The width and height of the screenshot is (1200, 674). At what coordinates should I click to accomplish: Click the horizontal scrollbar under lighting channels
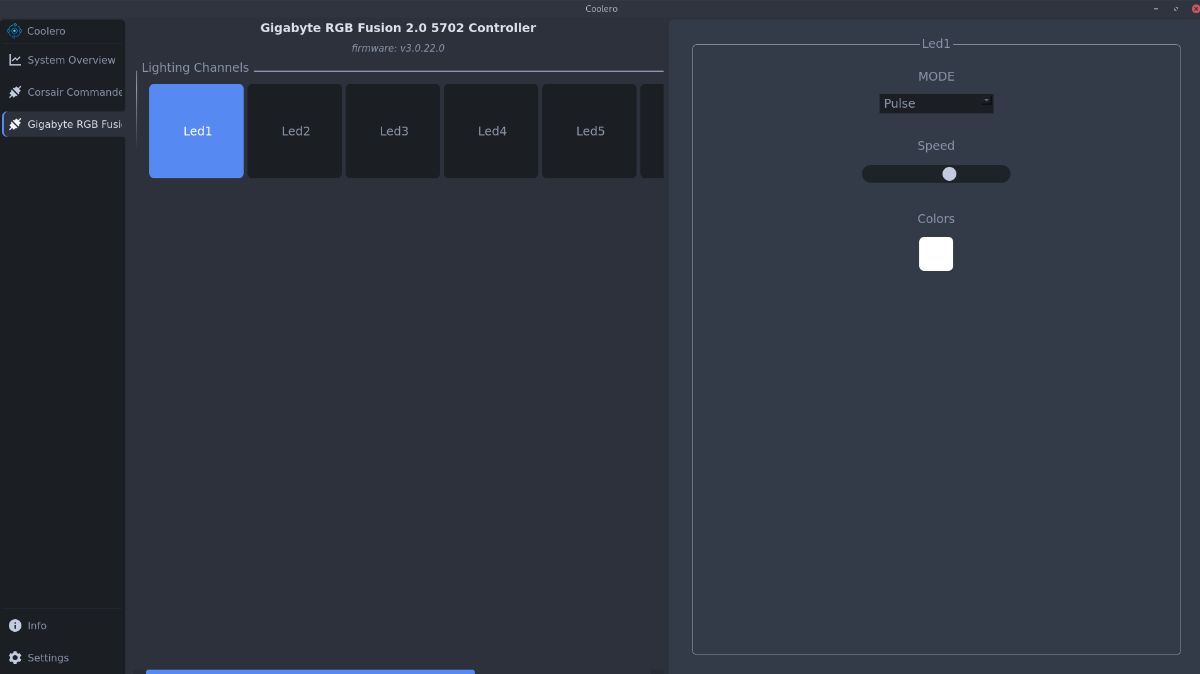310,671
